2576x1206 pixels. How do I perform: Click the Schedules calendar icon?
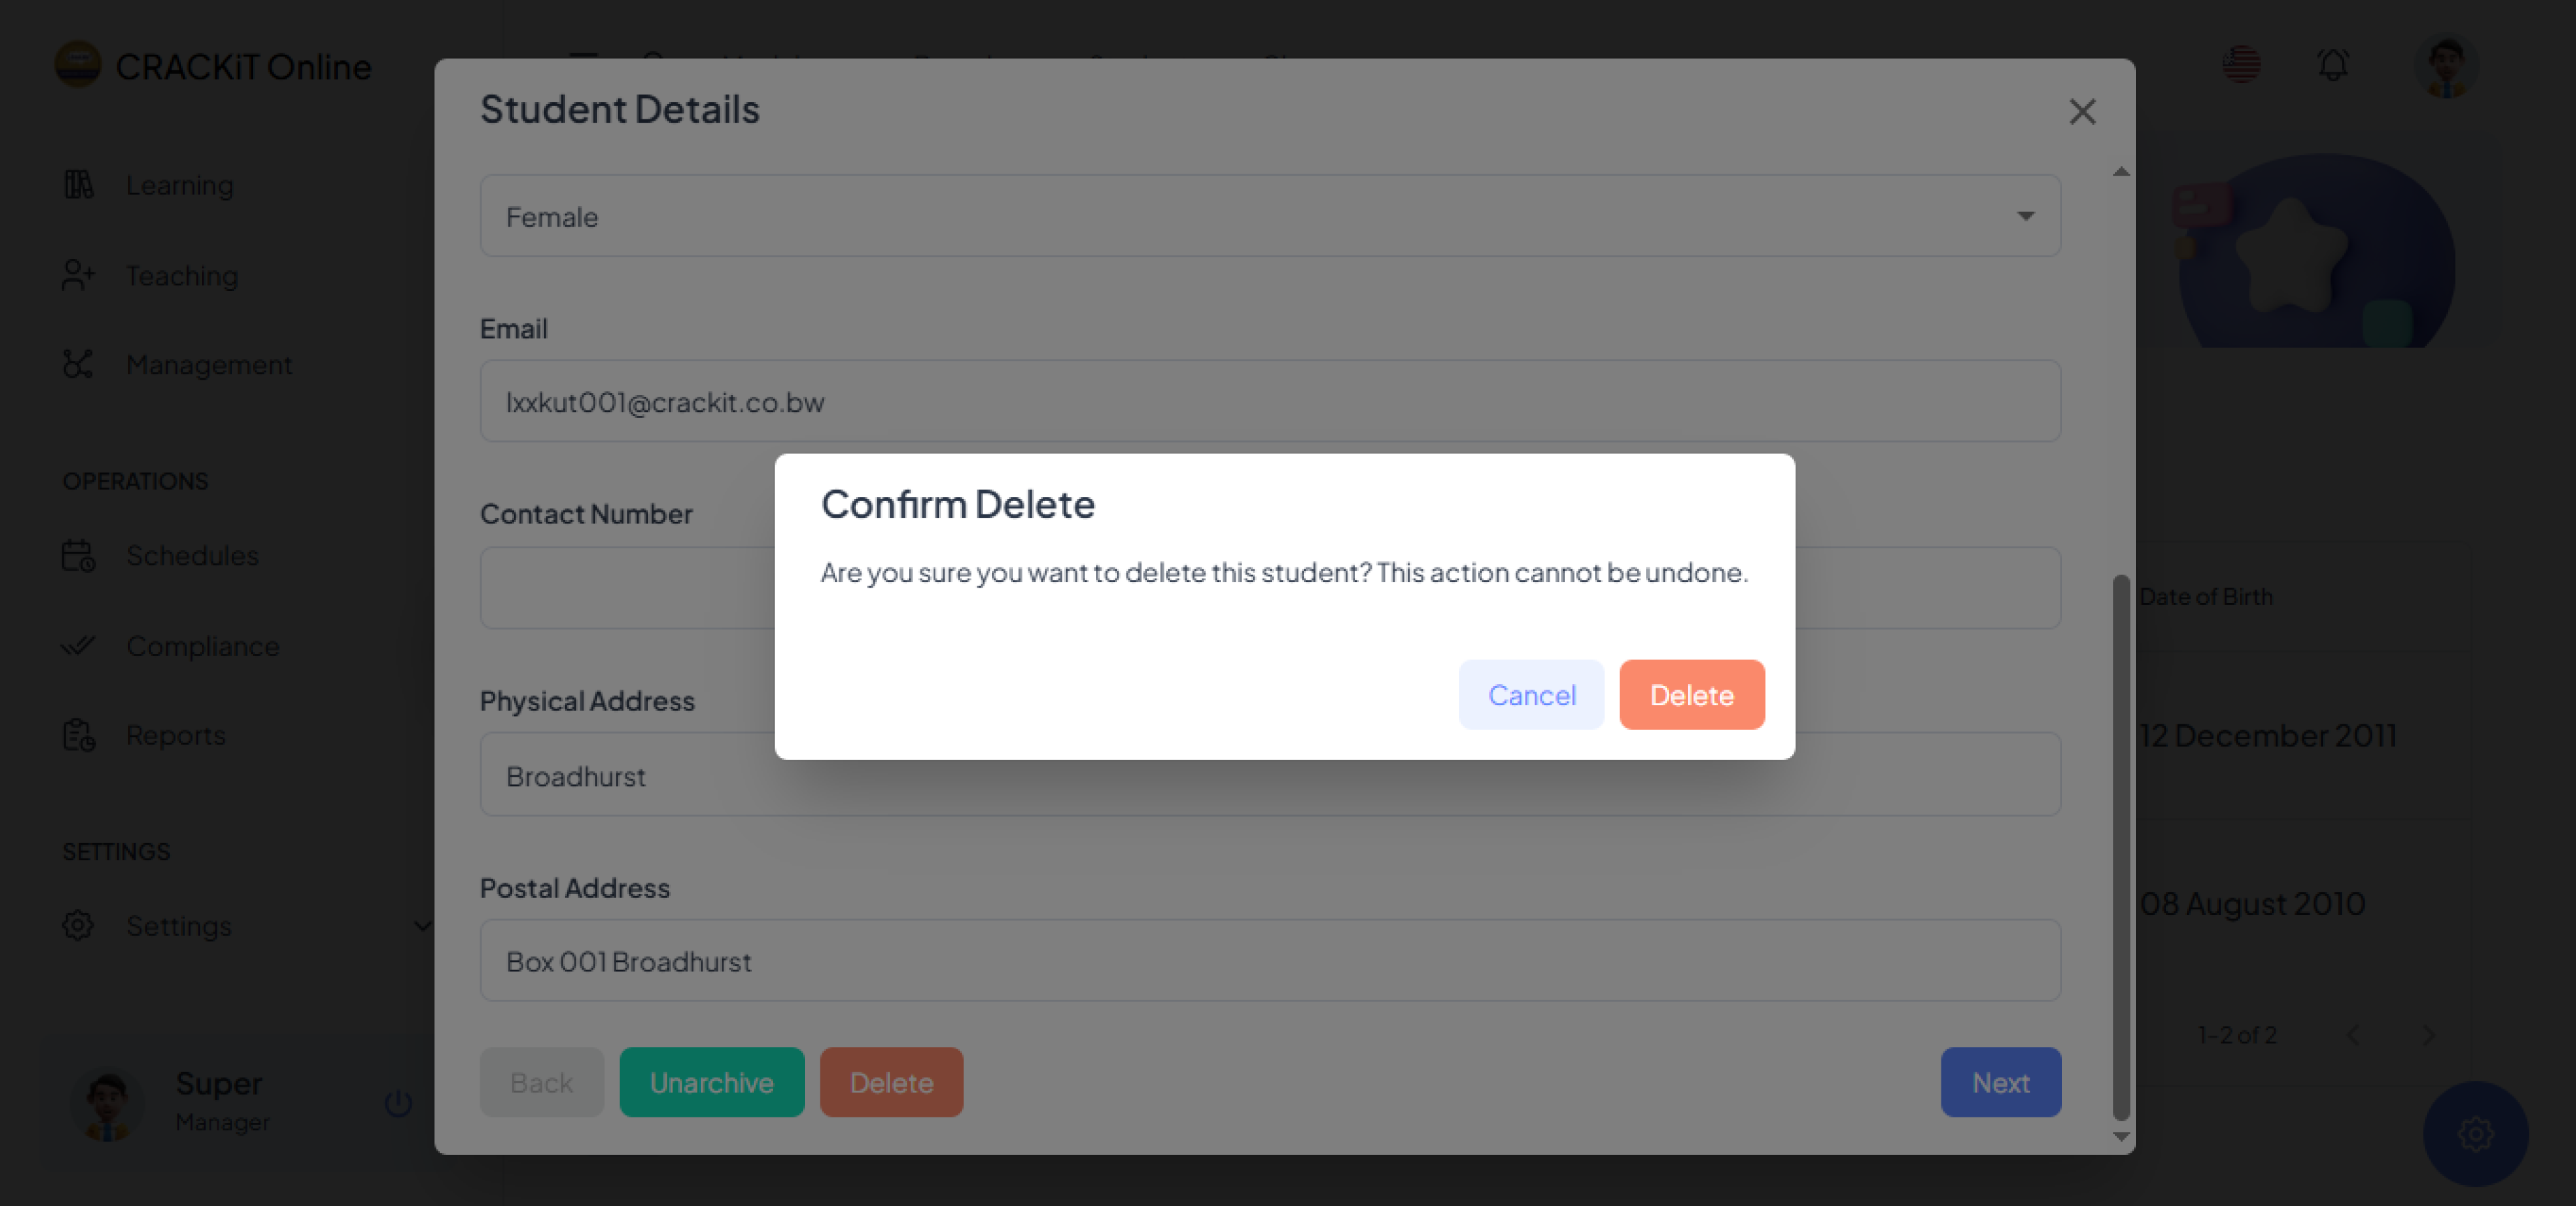[78, 555]
